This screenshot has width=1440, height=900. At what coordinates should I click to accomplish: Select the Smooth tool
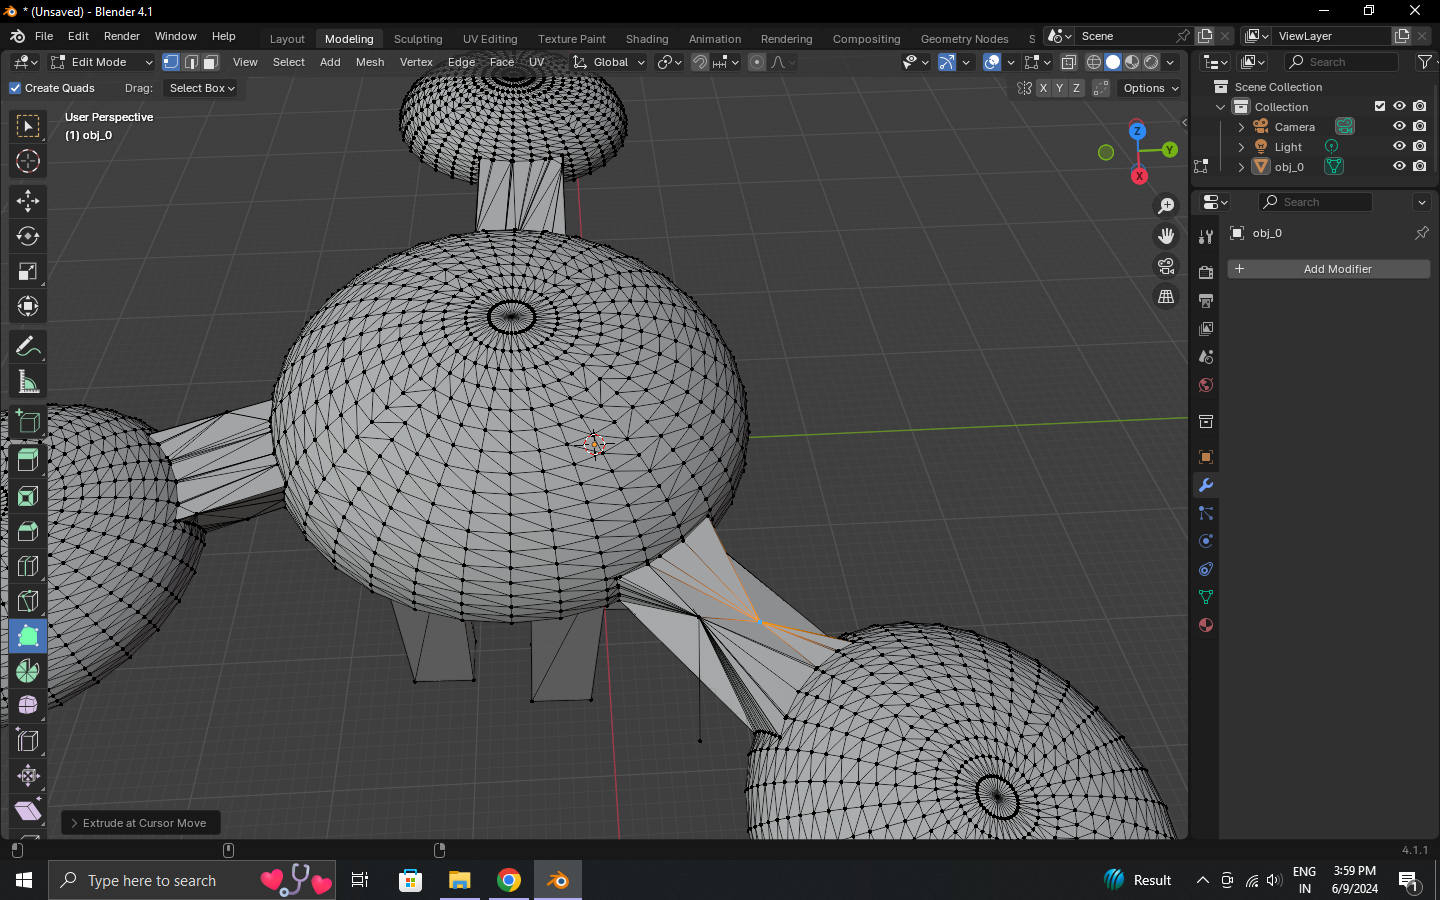point(28,706)
